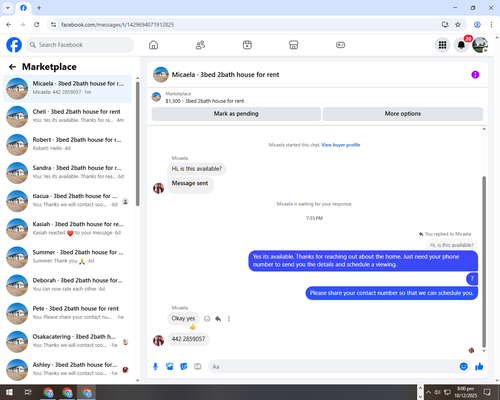Send a thumbs-up like
This screenshot has height=400, width=500.
[x=479, y=367]
